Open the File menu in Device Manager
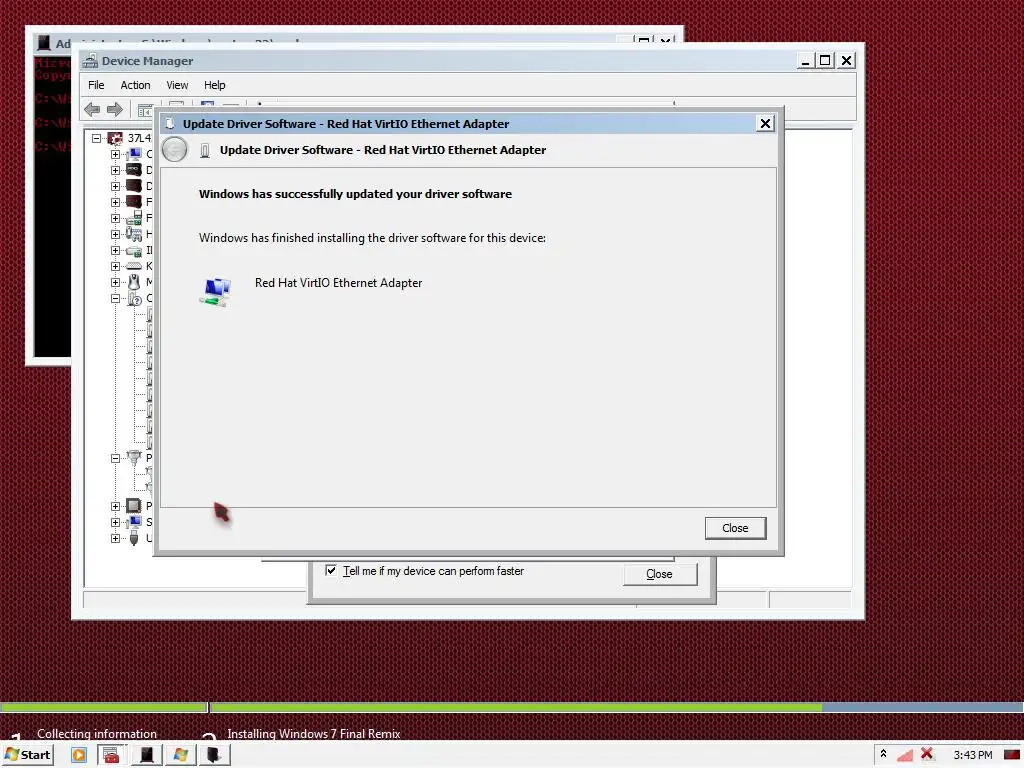Viewport: 1024px width, 768px height. click(x=96, y=85)
